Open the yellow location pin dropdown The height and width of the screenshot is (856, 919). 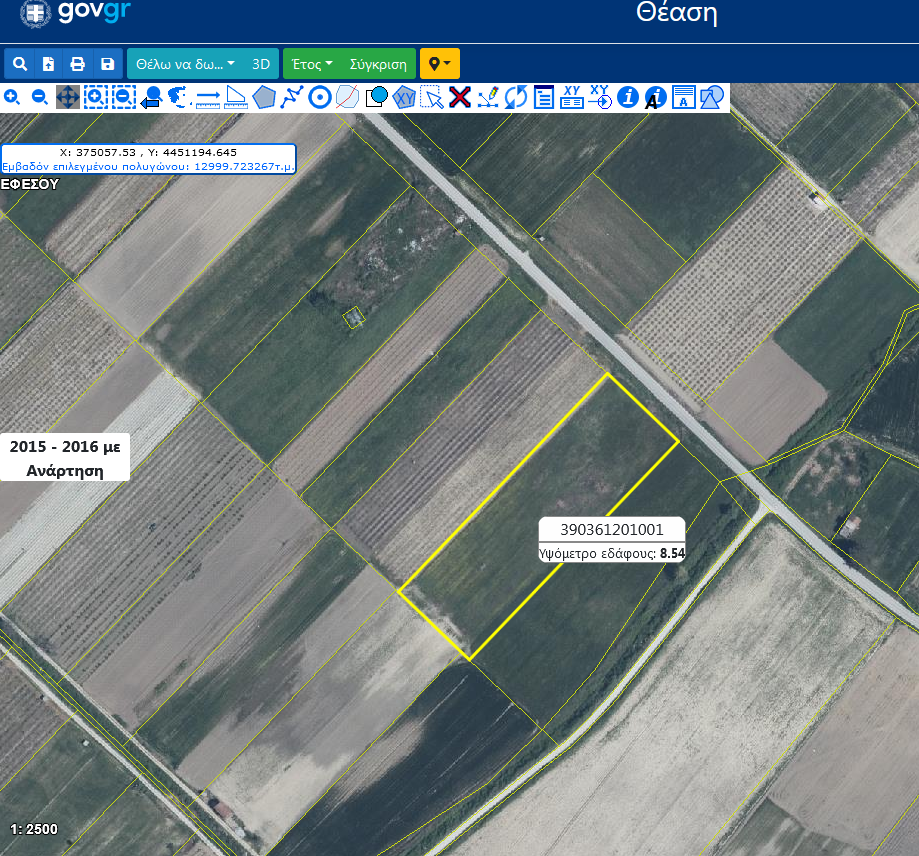point(439,64)
